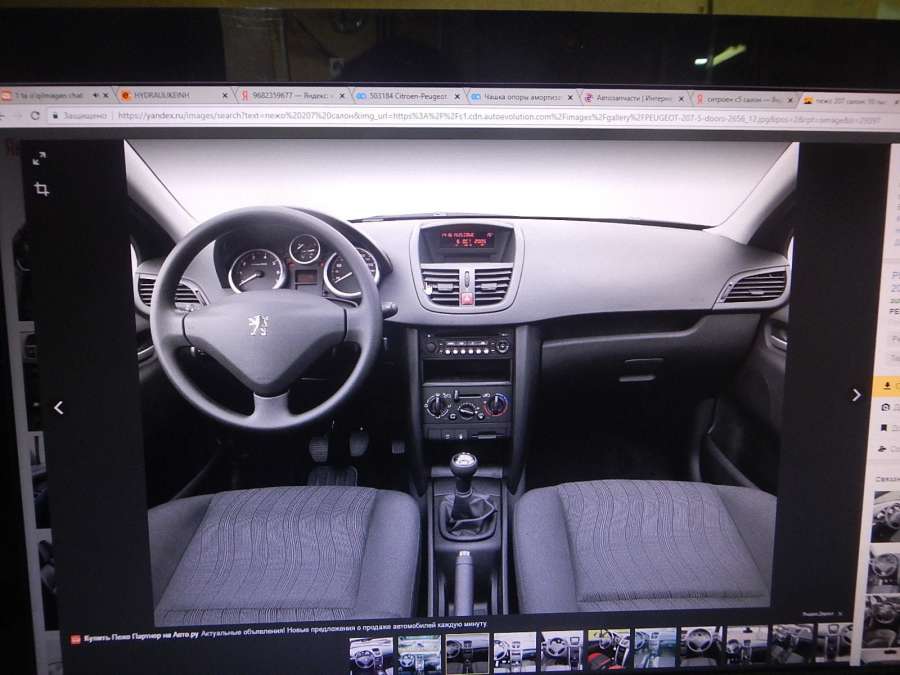This screenshot has width=900, height=675.
Task: Close the 503184 Citroen-Peugeot tab
Action: click(x=457, y=97)
